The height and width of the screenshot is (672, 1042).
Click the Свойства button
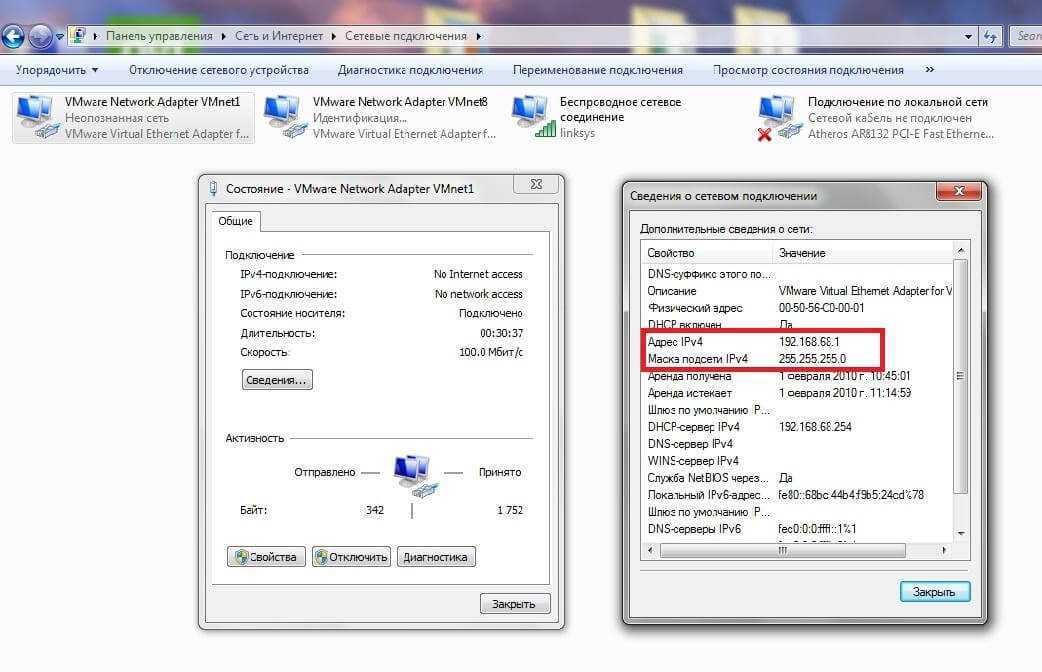click(265, 557)
